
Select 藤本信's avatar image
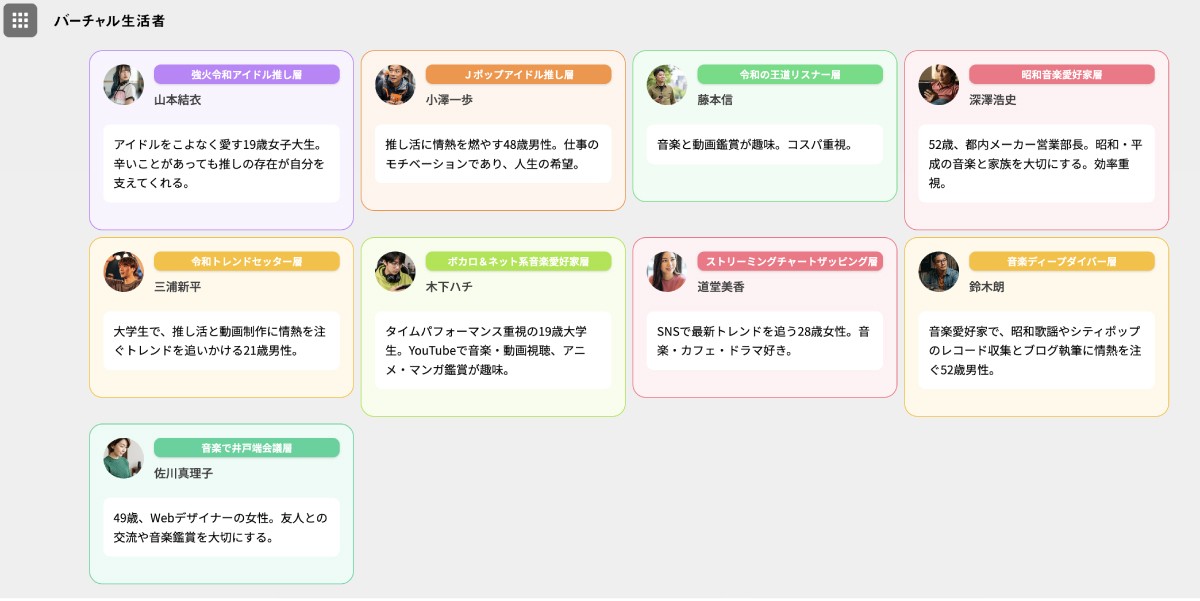click(667, 85)
